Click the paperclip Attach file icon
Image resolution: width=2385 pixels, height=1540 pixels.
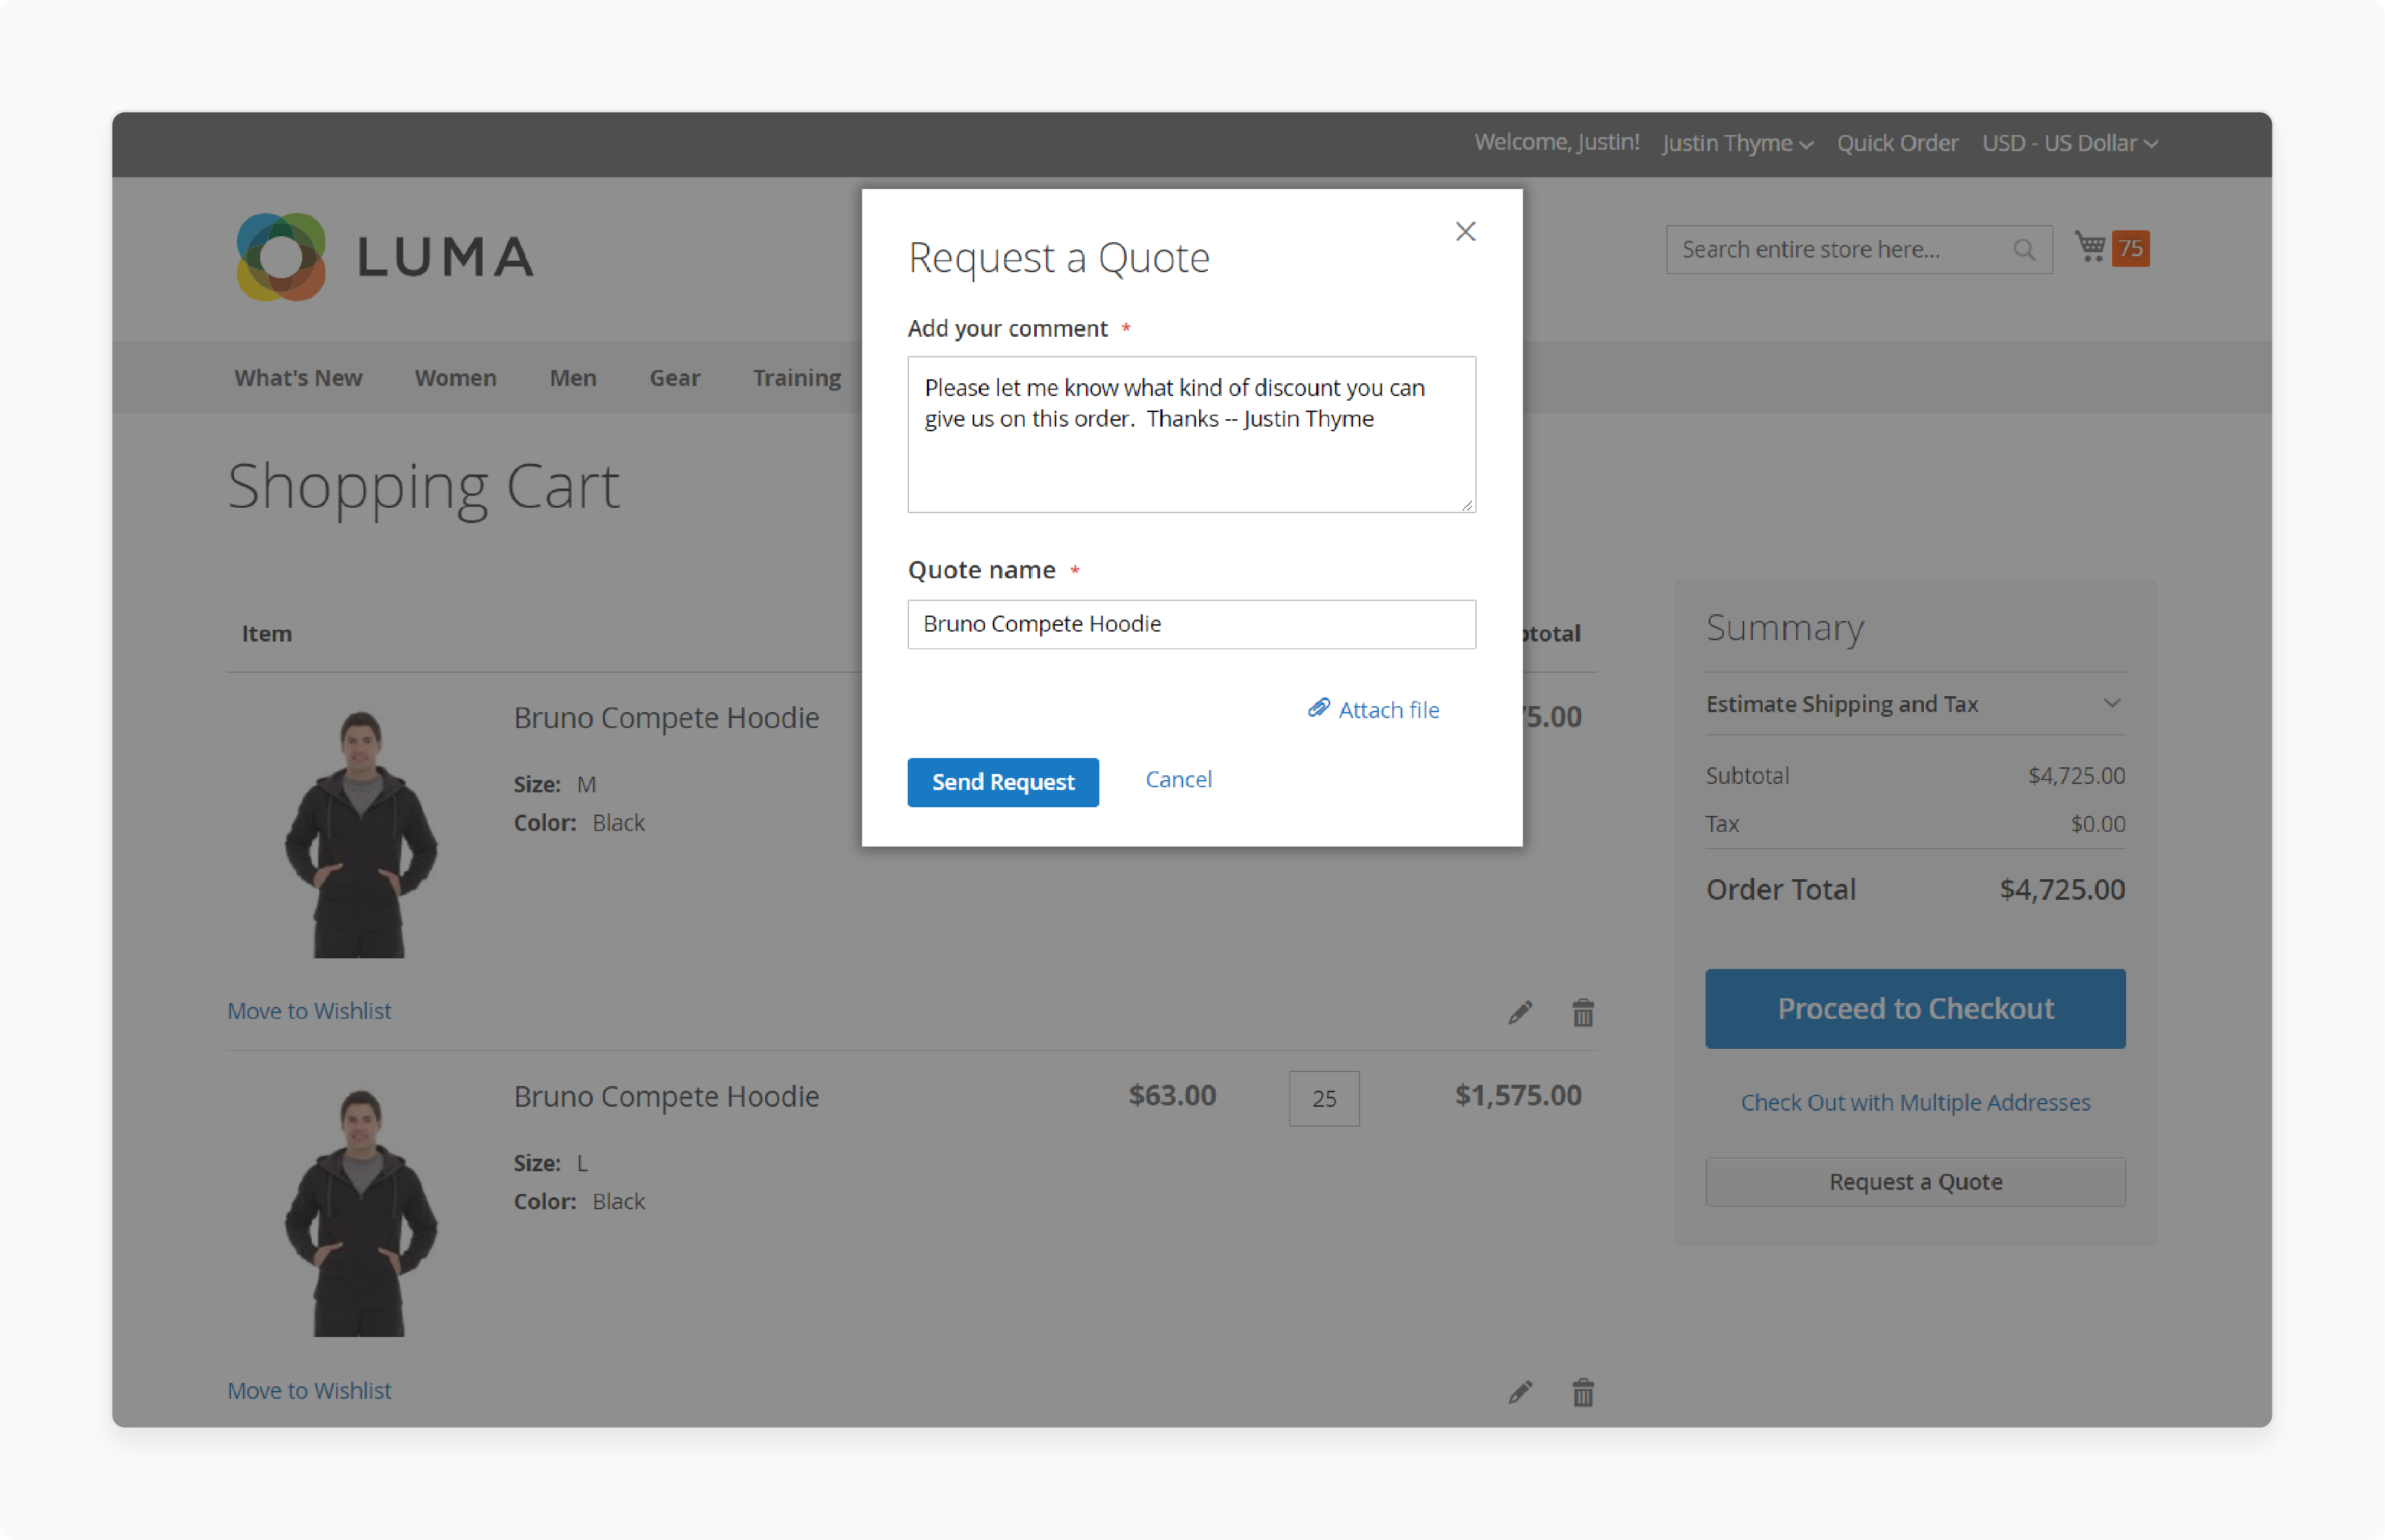[x=1318, y=708]
